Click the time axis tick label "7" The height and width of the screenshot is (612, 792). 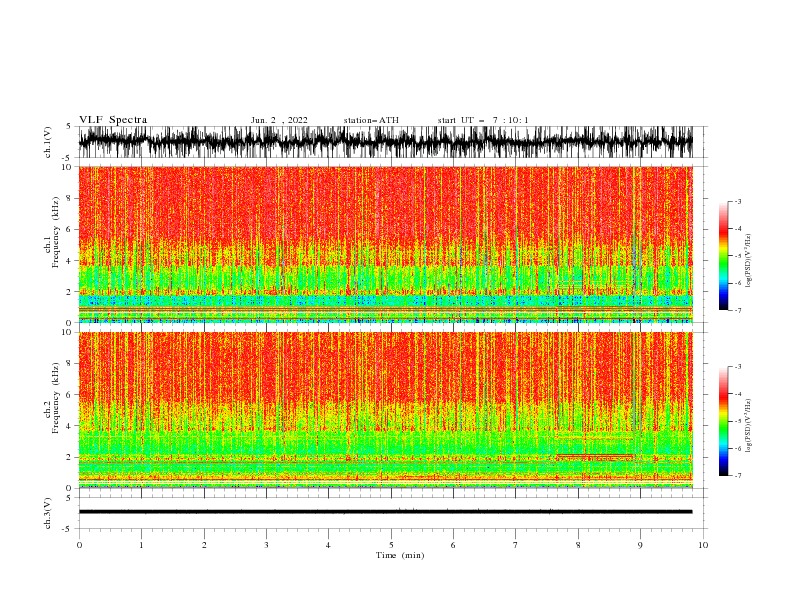(516, 545)
